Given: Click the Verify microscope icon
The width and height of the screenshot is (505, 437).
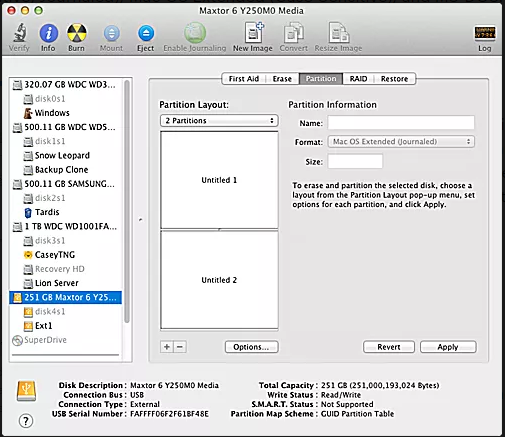Looking at the screenshot, I should 20,33.
